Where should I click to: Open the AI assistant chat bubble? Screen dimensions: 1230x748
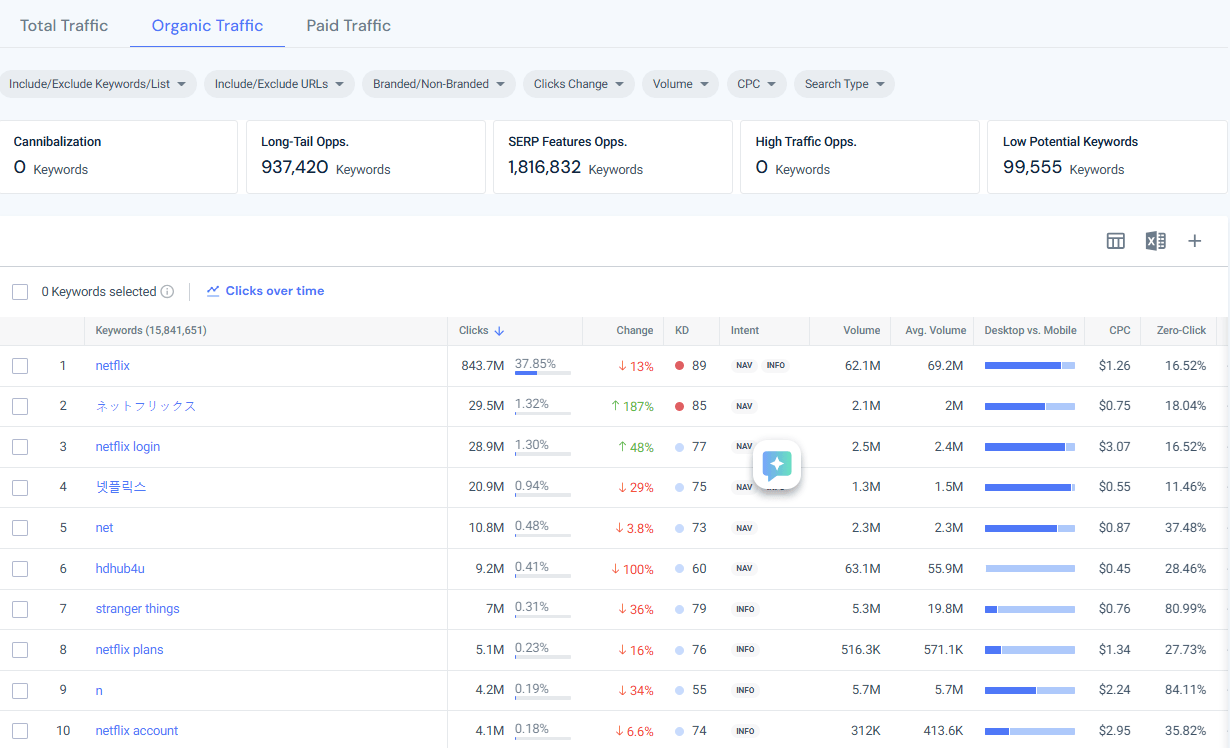pos(777,464)
